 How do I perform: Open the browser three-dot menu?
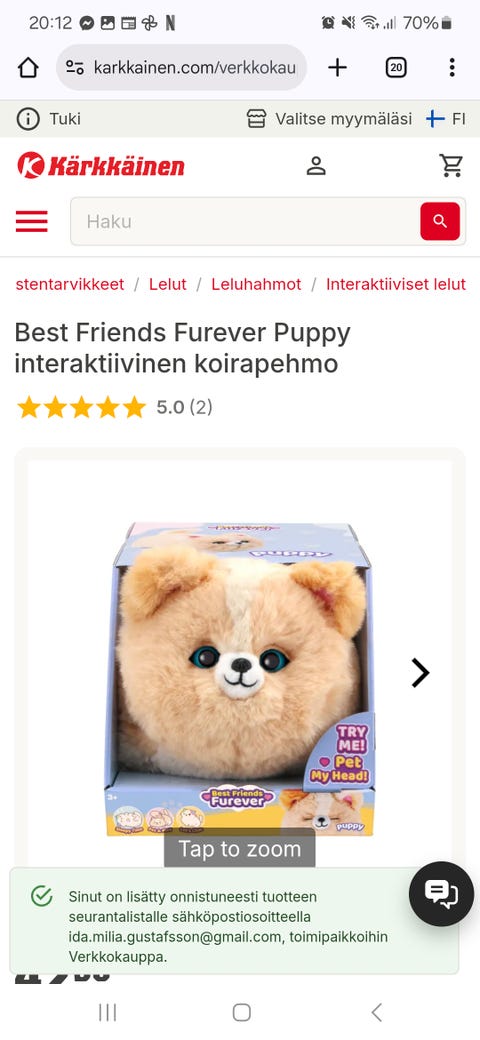[x=451, y=67]
